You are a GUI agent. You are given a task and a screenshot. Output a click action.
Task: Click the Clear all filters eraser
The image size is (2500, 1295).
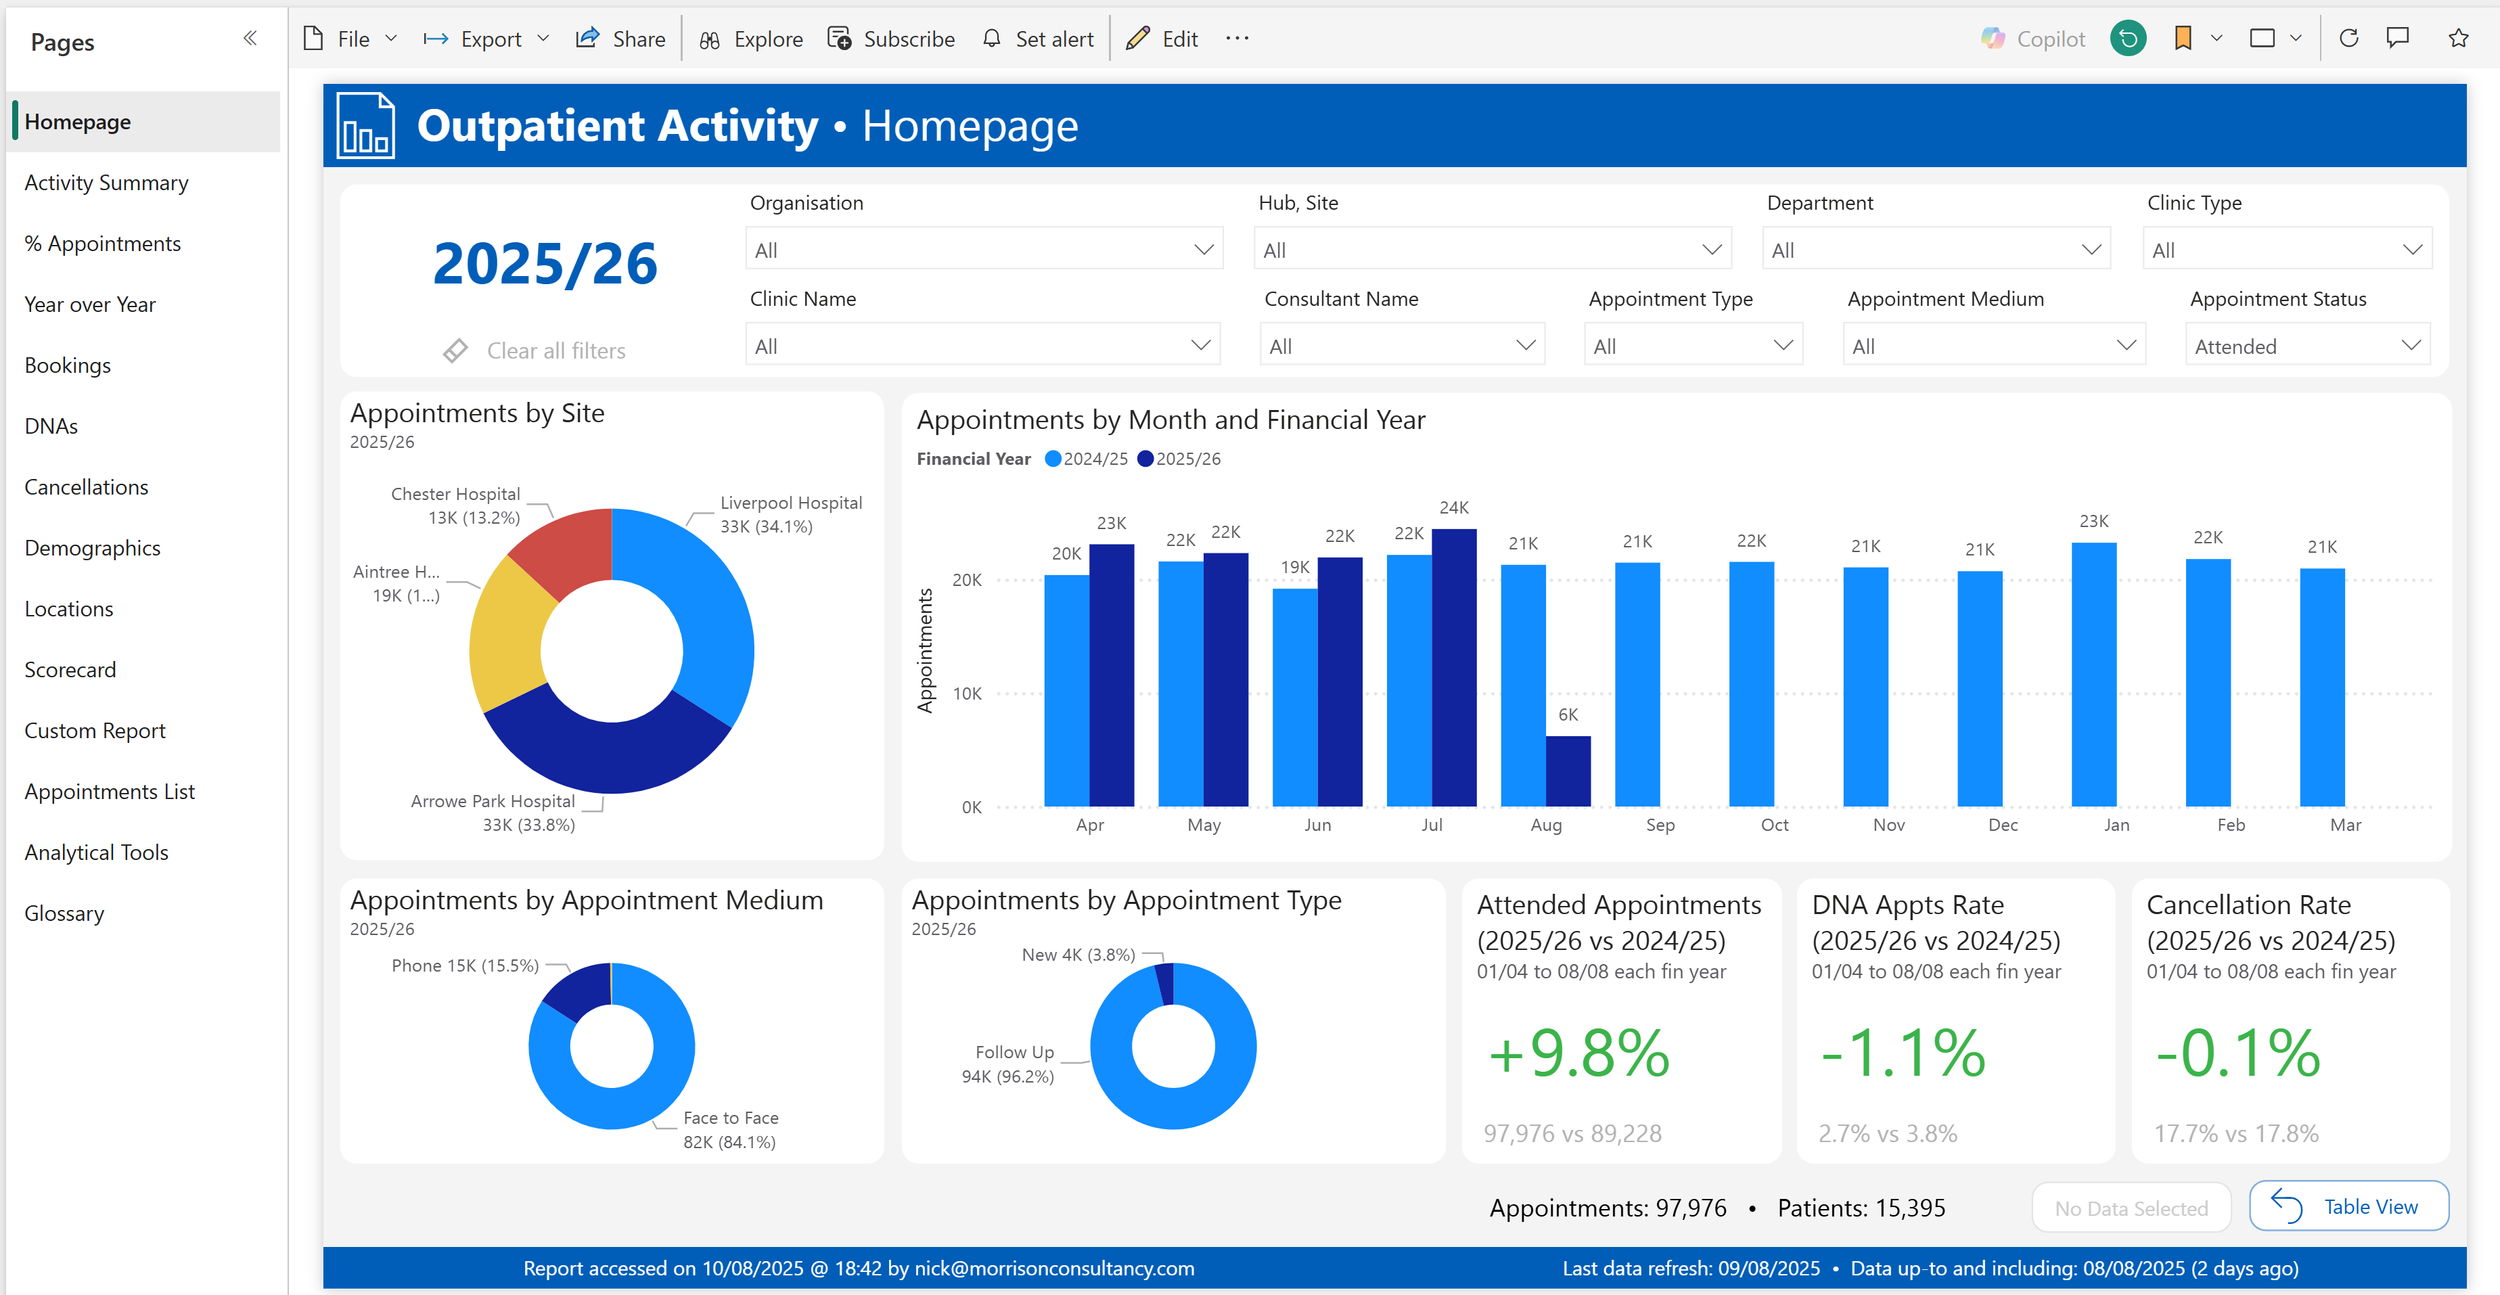pos(456,350)
